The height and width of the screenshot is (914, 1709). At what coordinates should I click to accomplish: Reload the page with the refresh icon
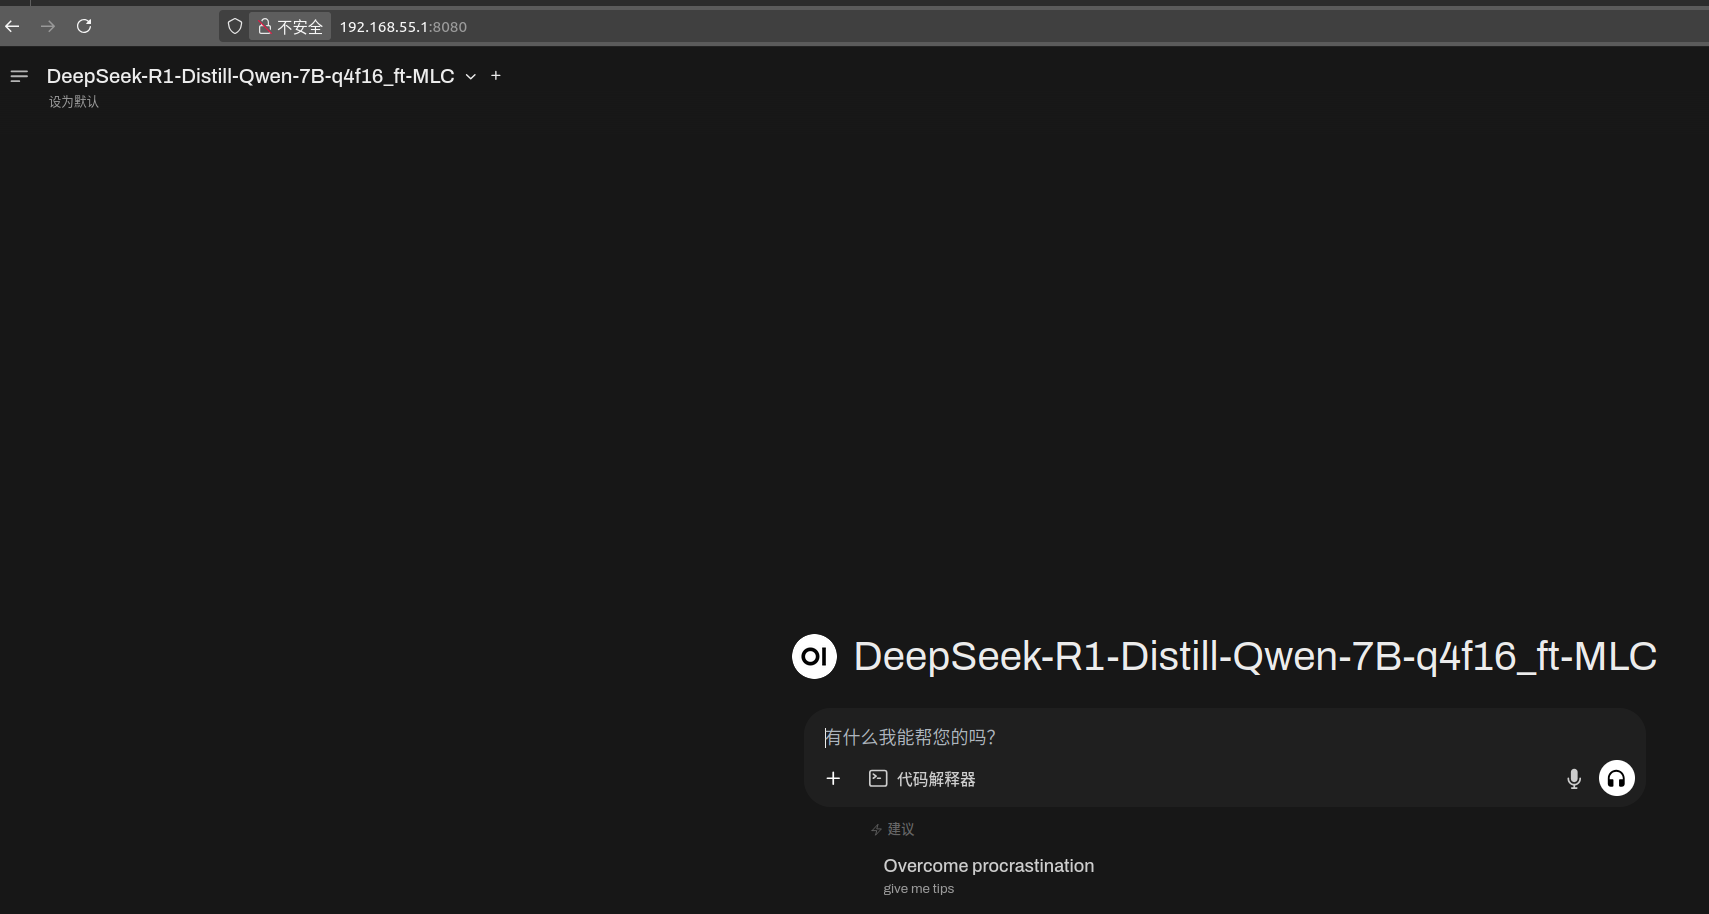coord(84,26)
